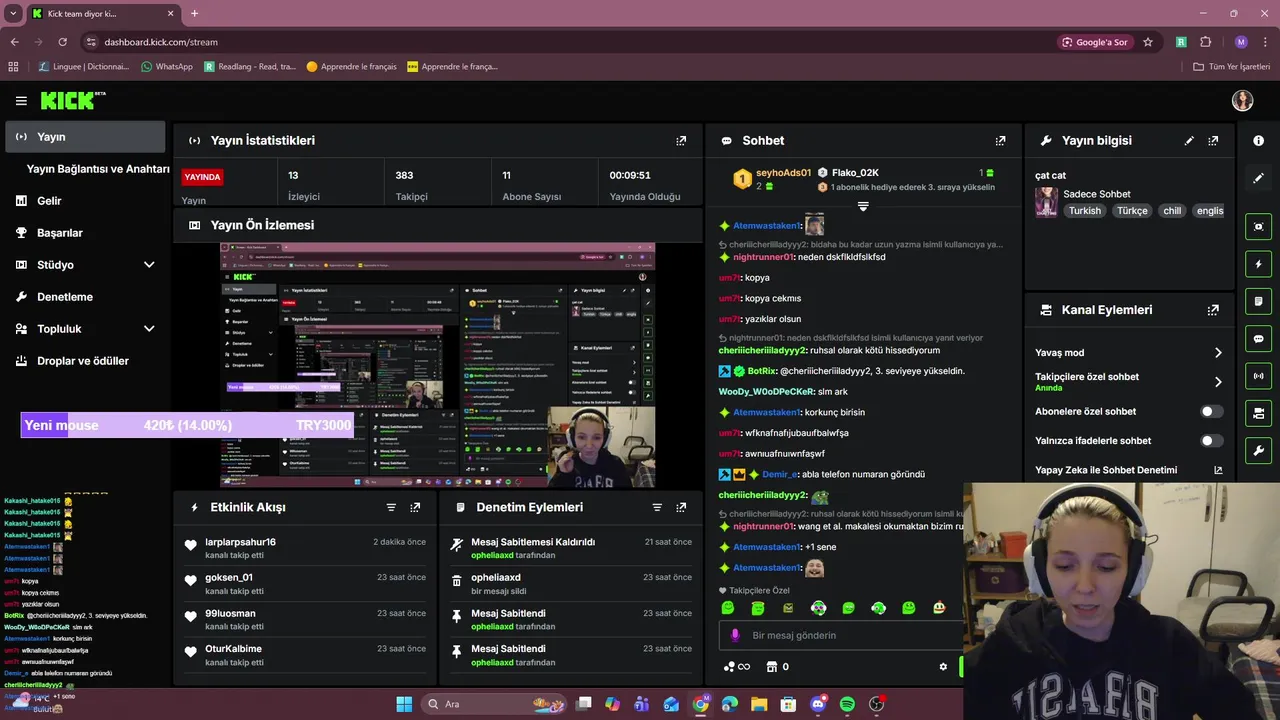Screen dimensions: 1280x720
Task: Click the Türkçe tag chip
Action: (x=1132, y=211)
